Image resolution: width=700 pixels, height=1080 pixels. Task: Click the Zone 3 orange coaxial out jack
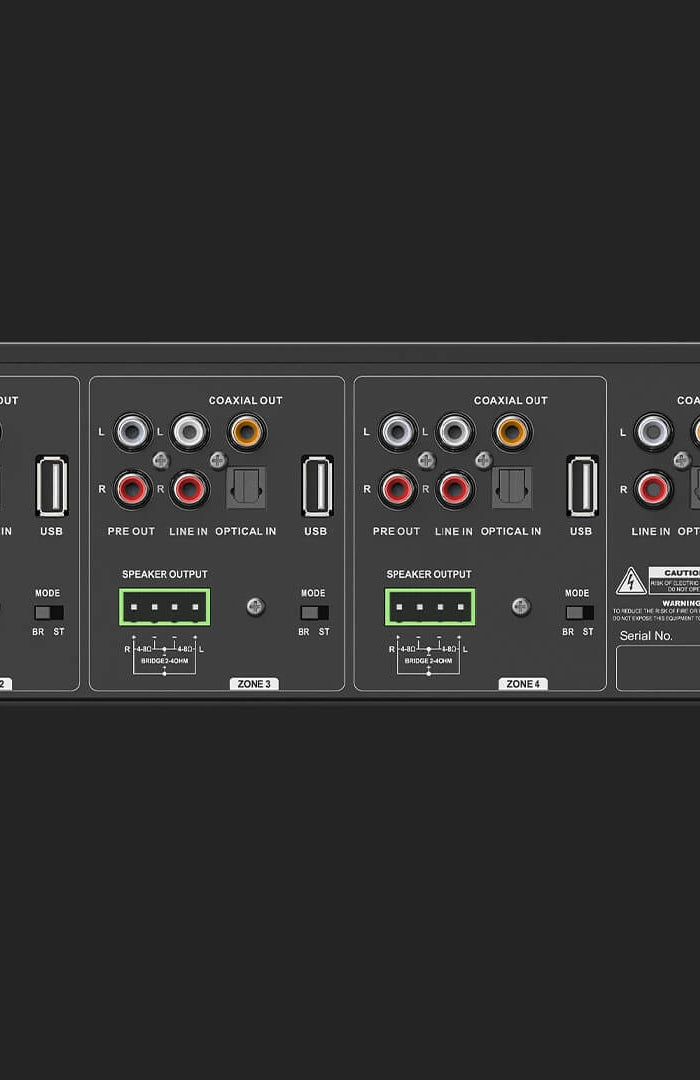(247, 432)
